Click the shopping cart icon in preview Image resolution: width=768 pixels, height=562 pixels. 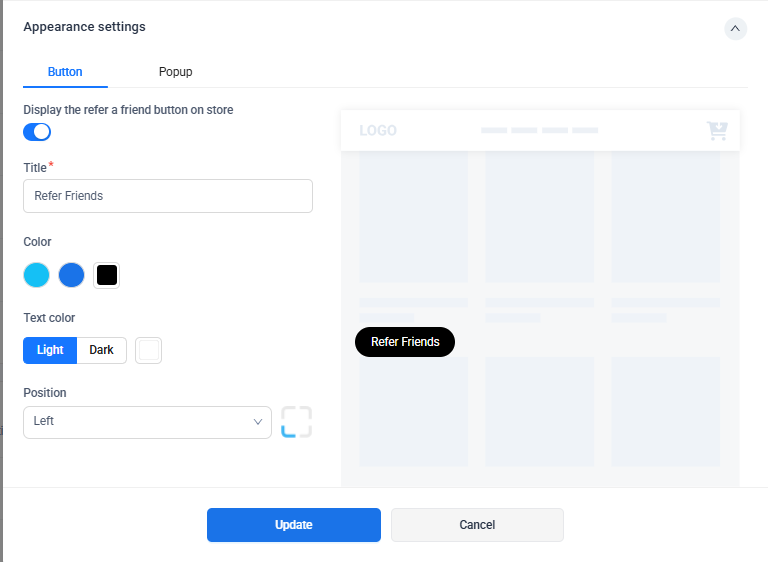click(x=716, y=131)
